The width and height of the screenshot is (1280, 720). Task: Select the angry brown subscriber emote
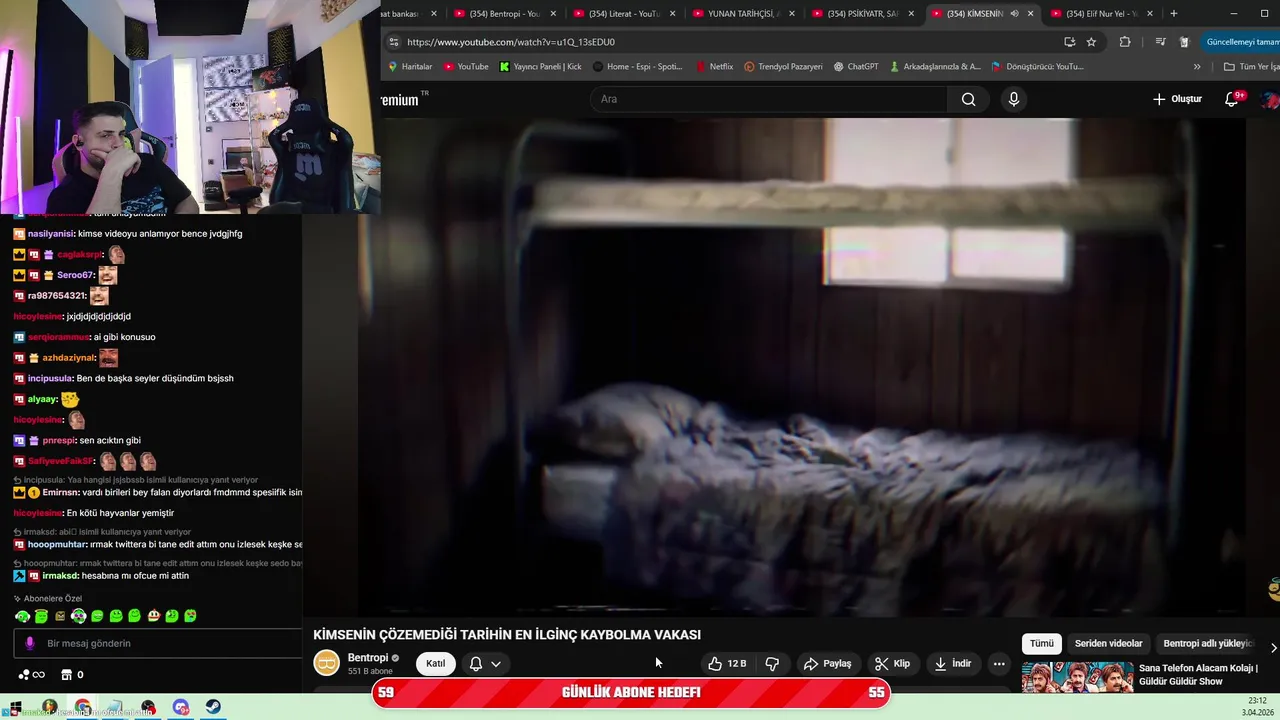pos(60,616)
